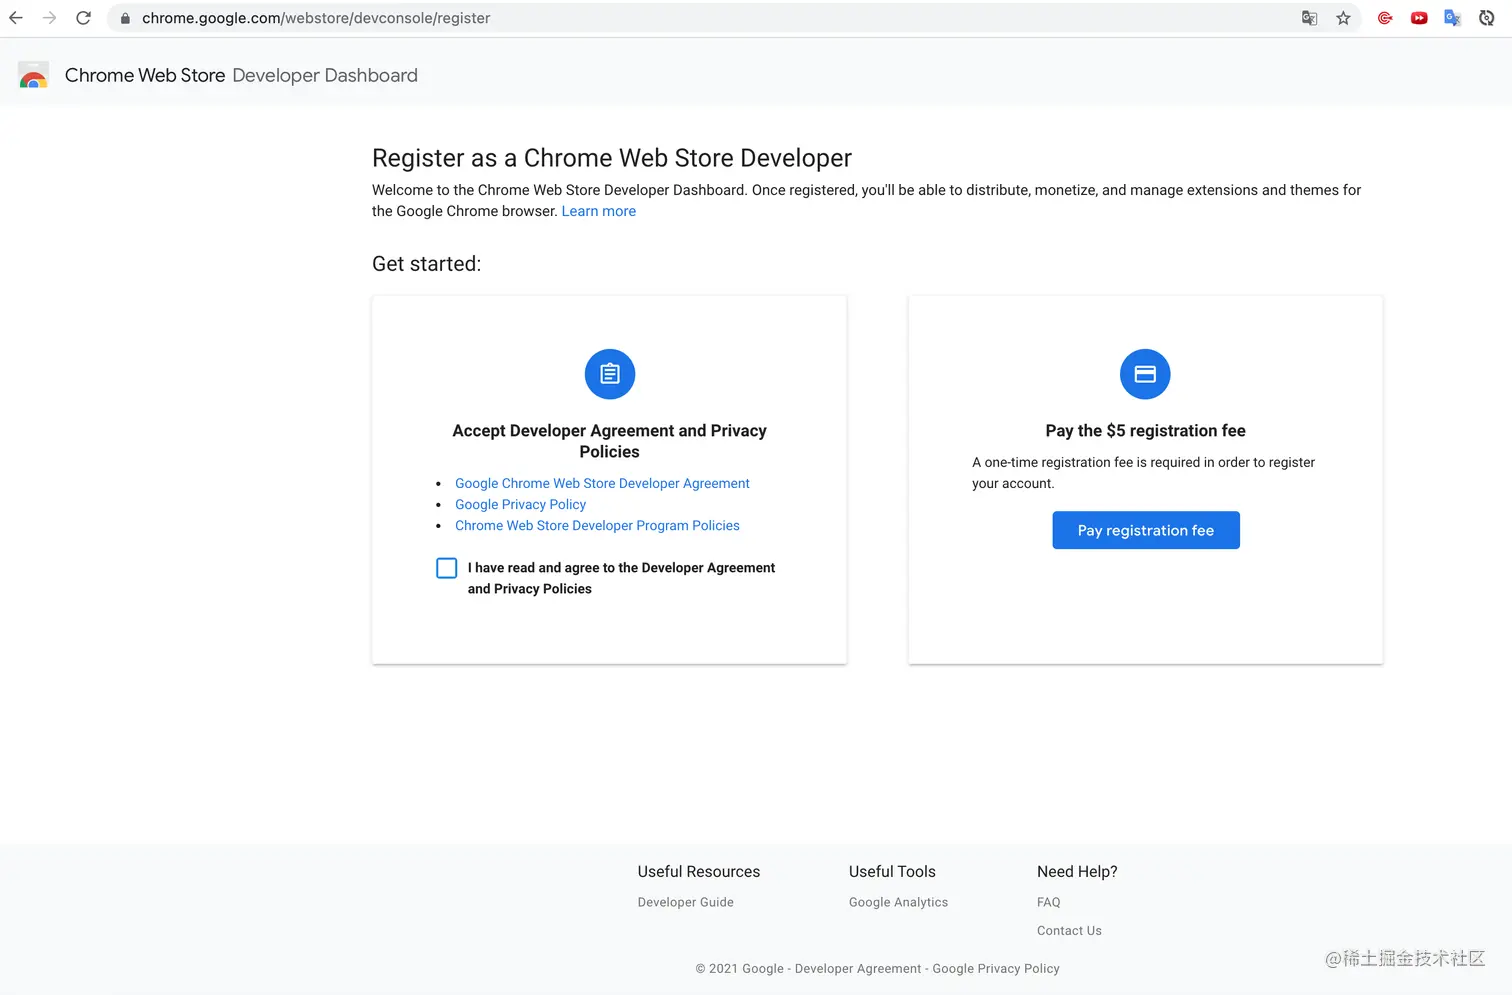Click 'Accept Developer Agreement and Privacy Policies' heading
The width and height of the screenshot is (1512, 995).
[609, 441]
